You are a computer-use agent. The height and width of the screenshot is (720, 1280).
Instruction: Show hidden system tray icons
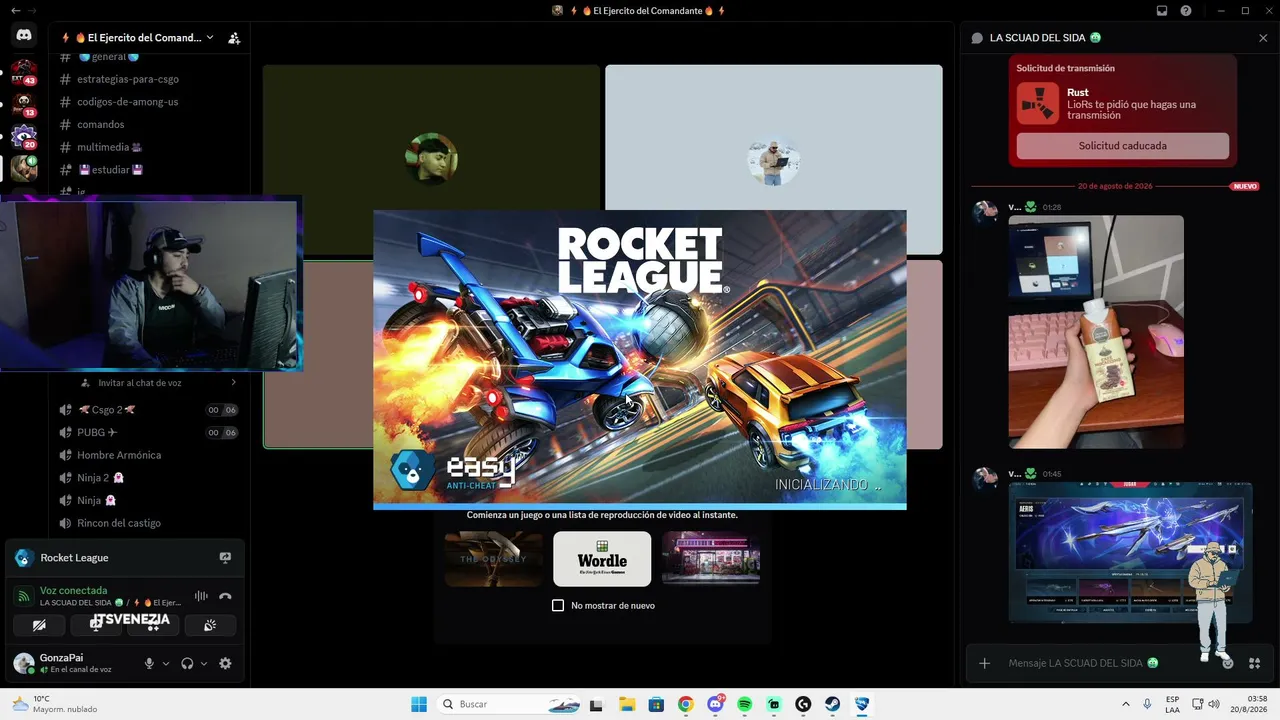point(1126,704)
